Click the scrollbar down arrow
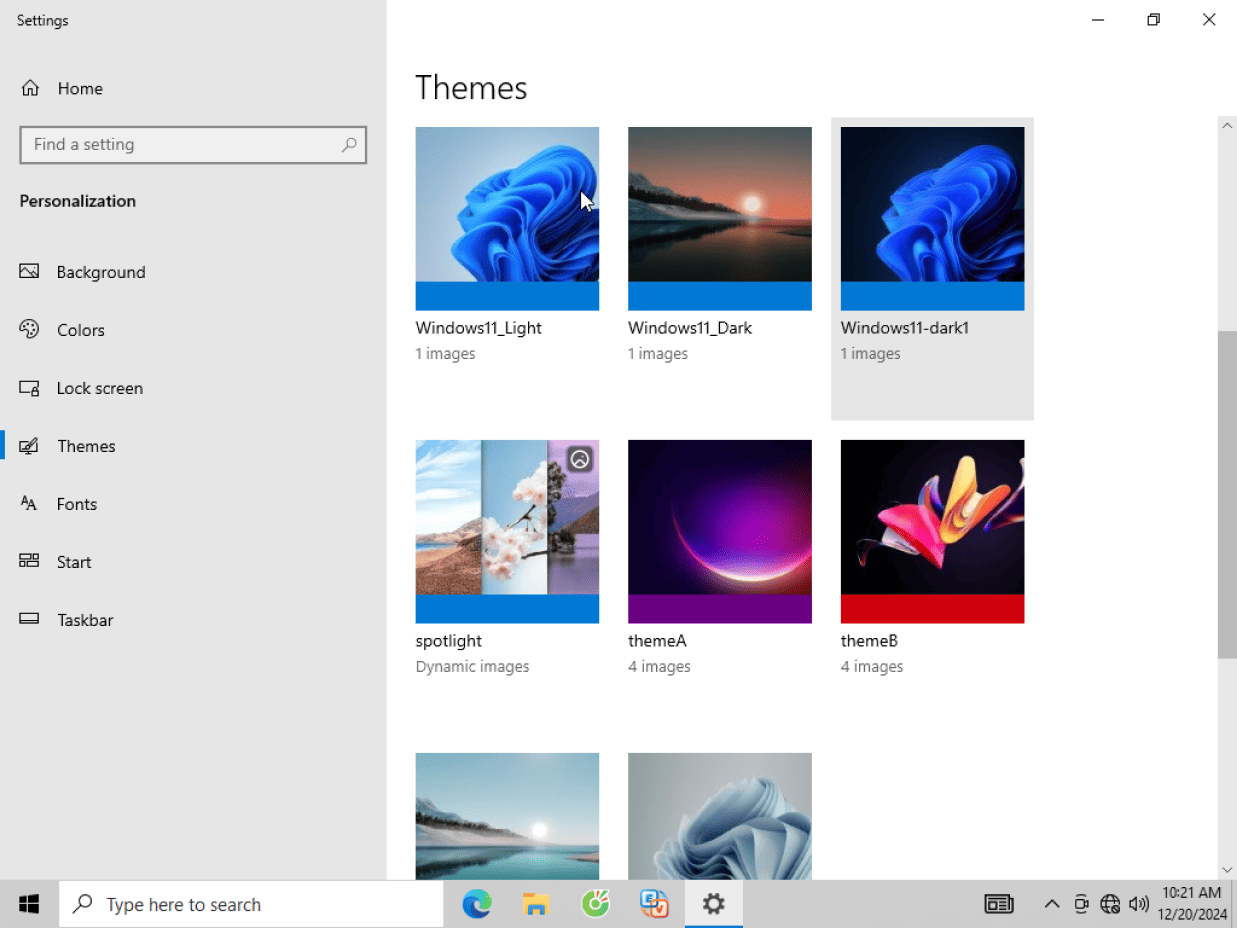The image size is (1237, 928). click(1227, 870)
